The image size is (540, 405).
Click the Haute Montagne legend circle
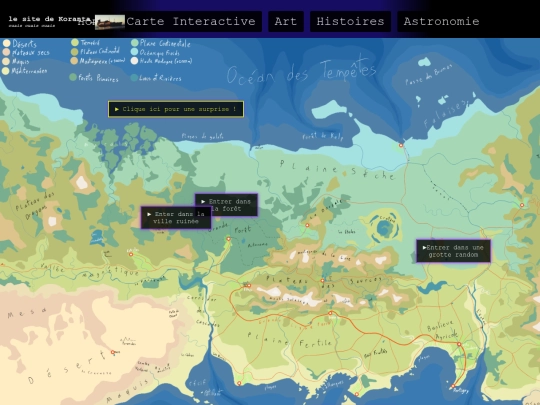coord(134,61)
